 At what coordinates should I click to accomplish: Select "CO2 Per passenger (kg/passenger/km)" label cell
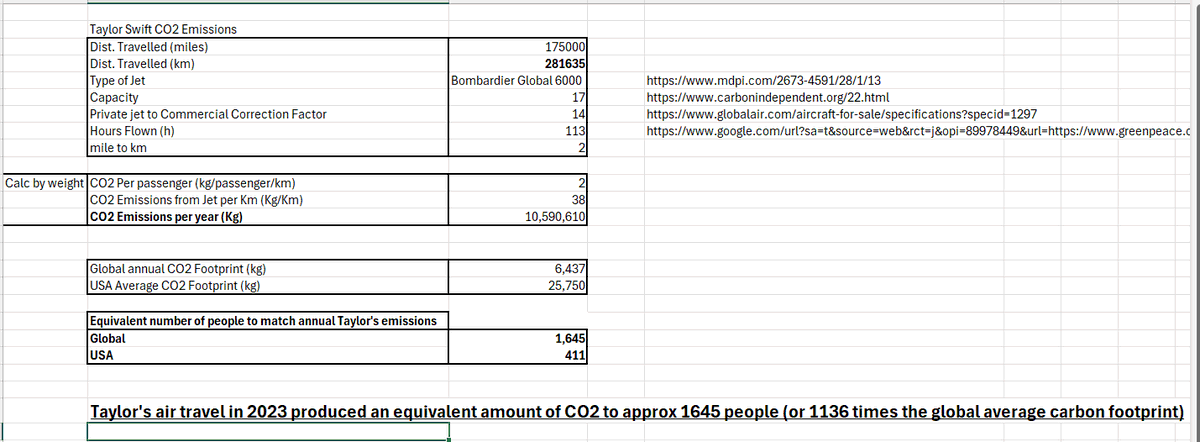tap(268, 182)
